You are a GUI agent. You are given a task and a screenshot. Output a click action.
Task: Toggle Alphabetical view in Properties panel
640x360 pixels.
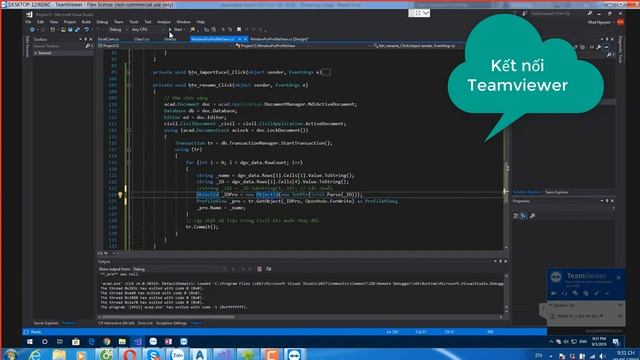(524, 216)
